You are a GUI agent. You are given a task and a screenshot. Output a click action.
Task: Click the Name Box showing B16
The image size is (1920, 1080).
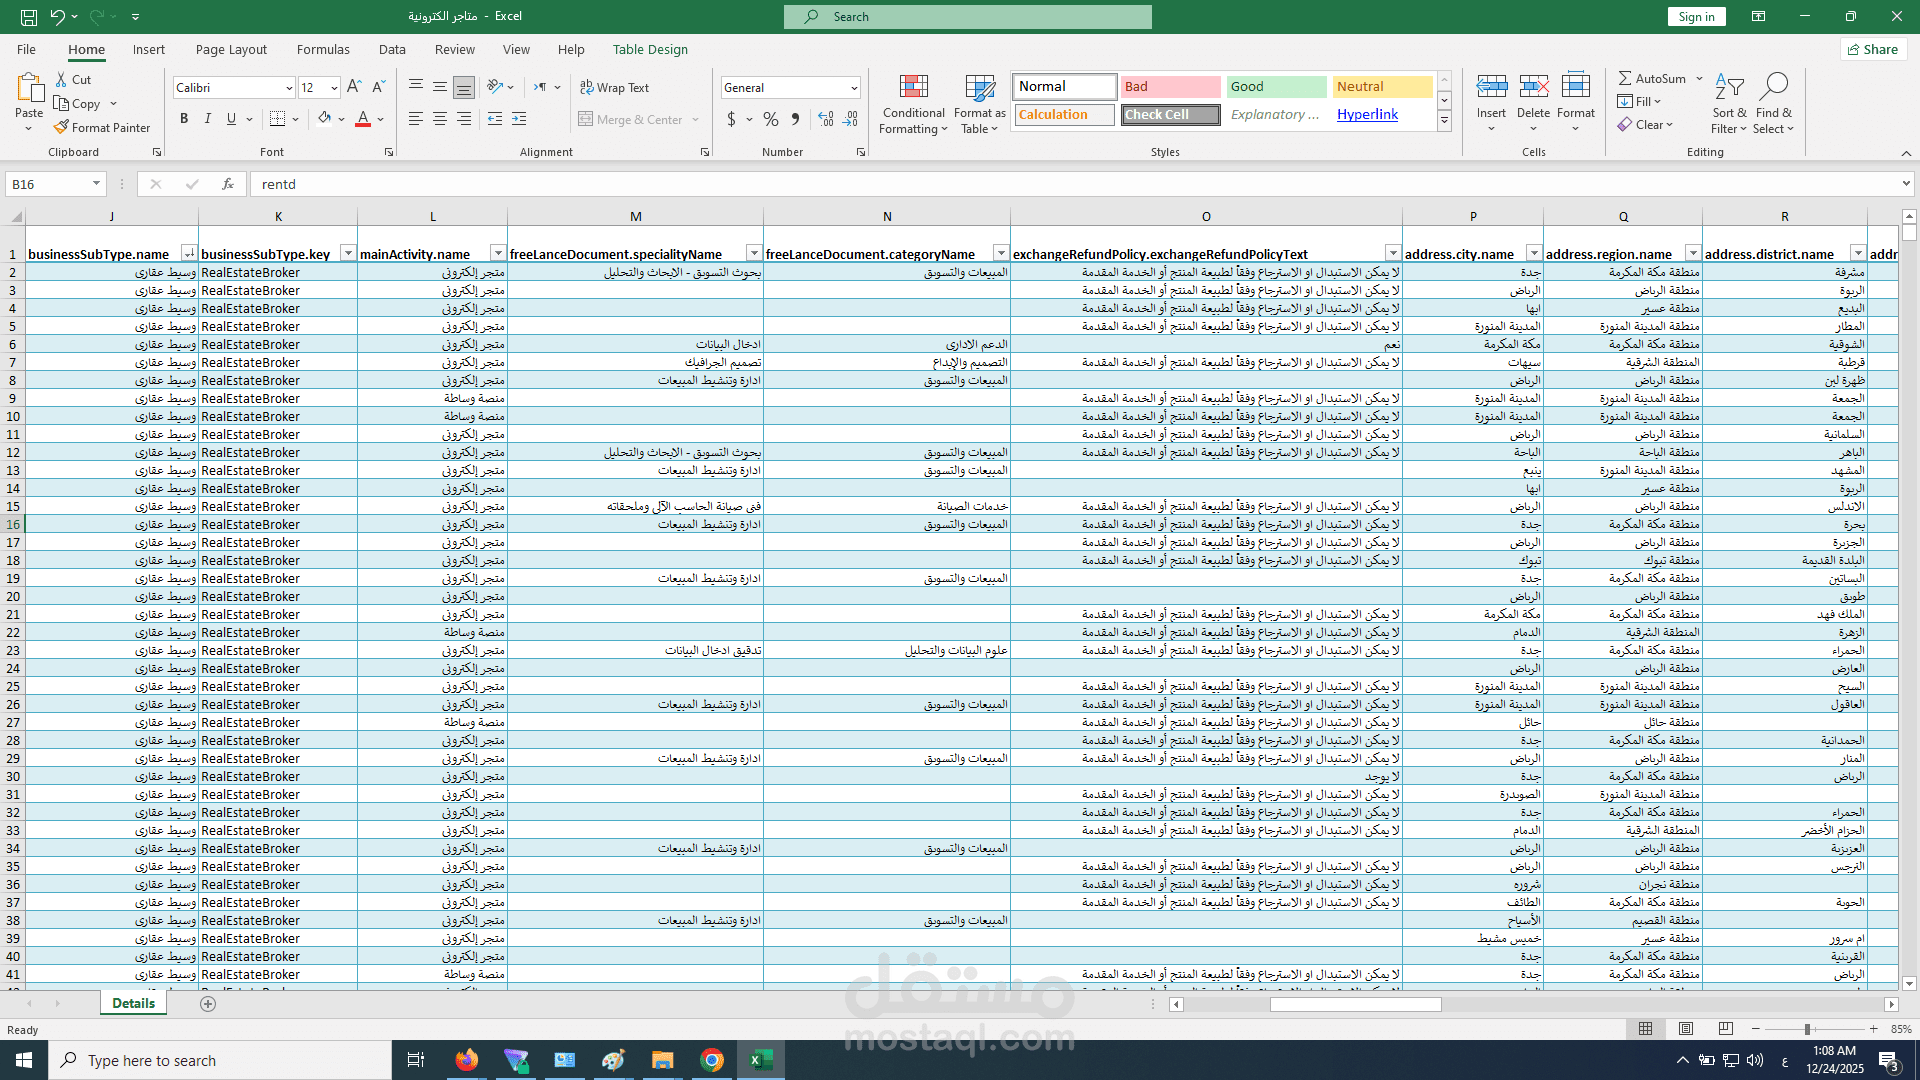tap(48, 184)
